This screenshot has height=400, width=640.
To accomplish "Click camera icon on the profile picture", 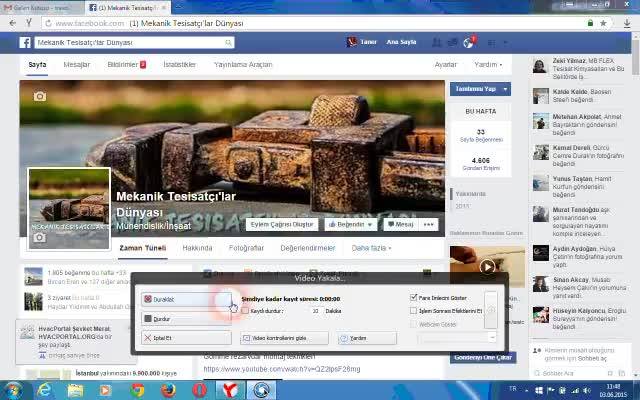I will click(x=39, y=237).
